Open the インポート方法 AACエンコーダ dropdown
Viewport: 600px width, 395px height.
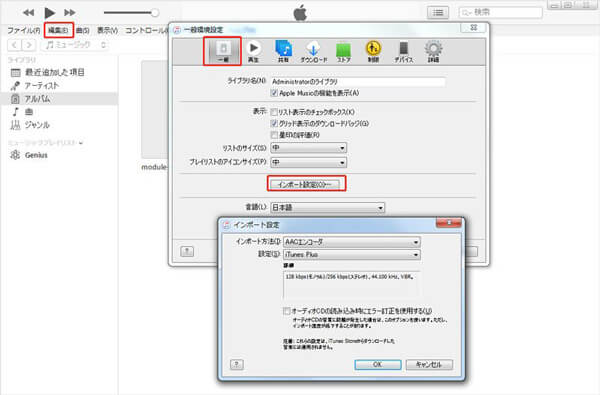pyautogui.click(x=352, y=242)
